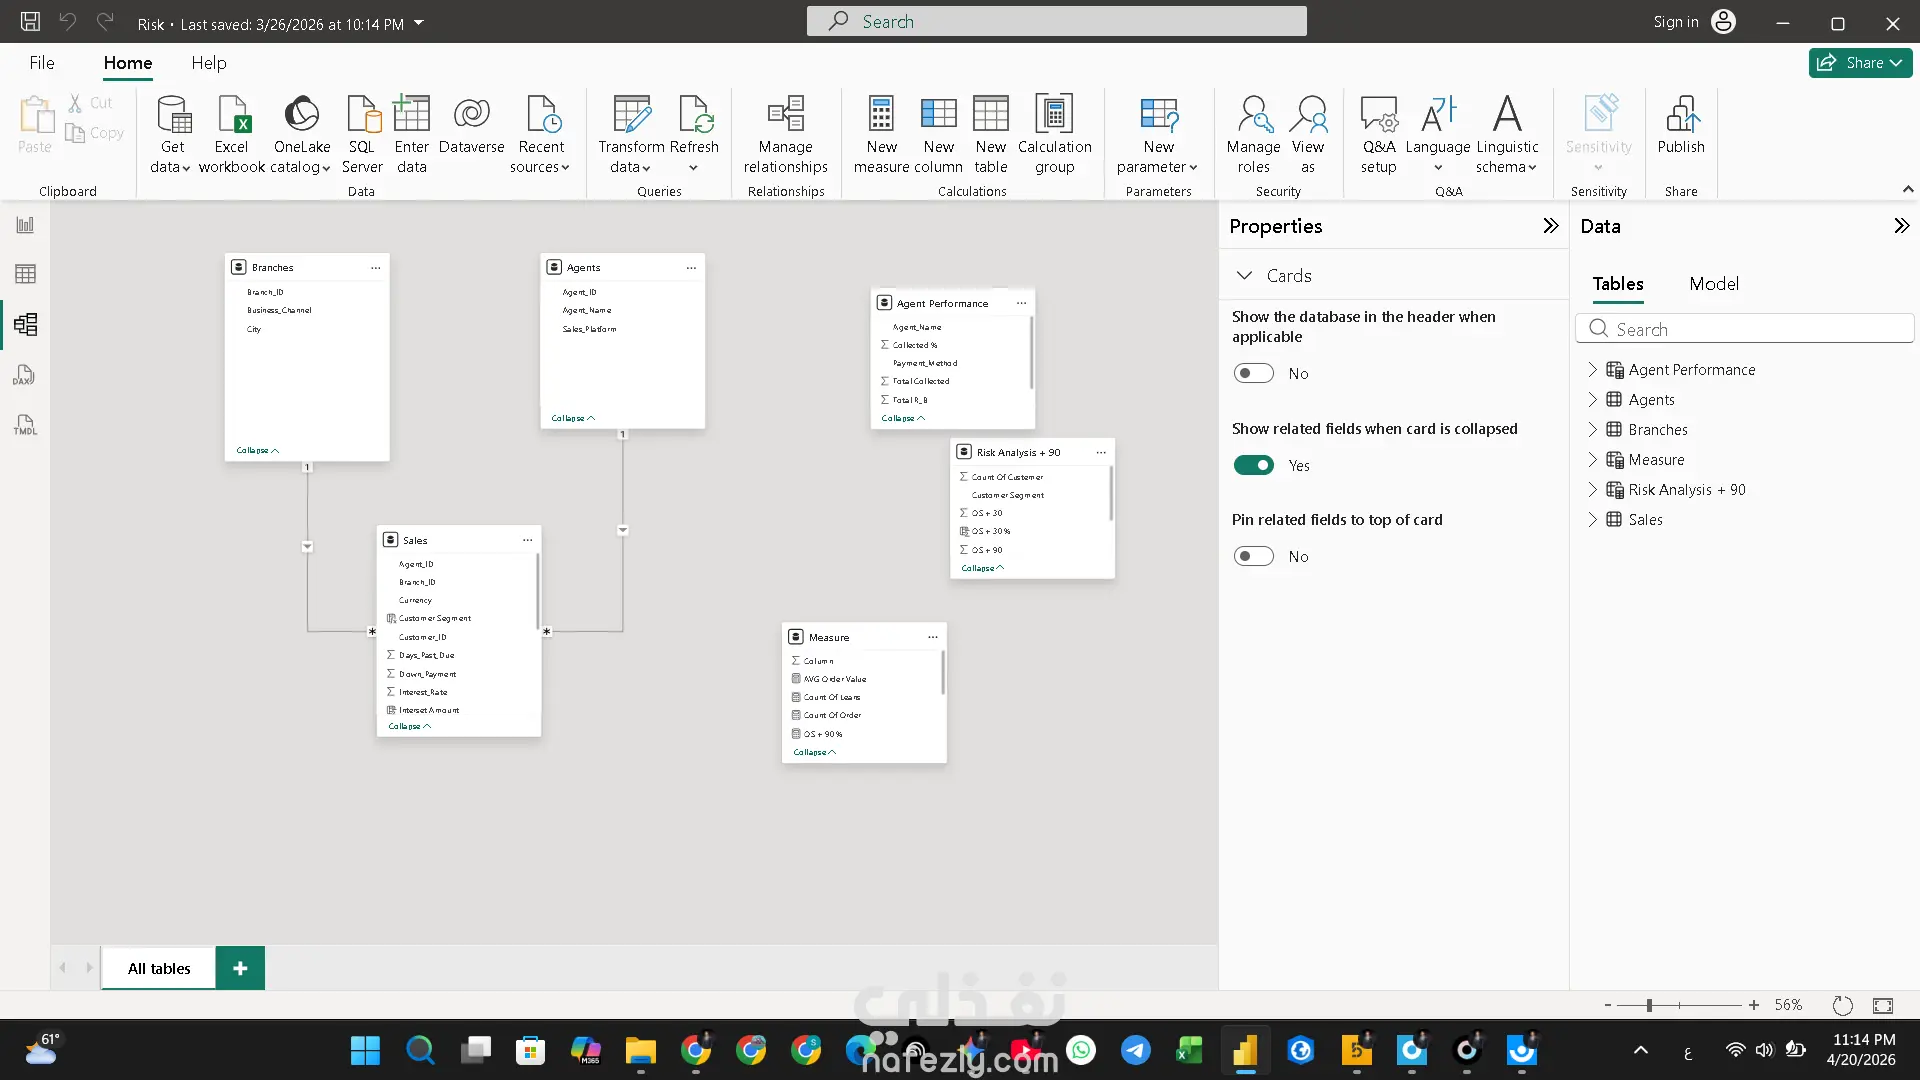
Task: Adjust the zoom slider handle
Action: point(1649,1005)
